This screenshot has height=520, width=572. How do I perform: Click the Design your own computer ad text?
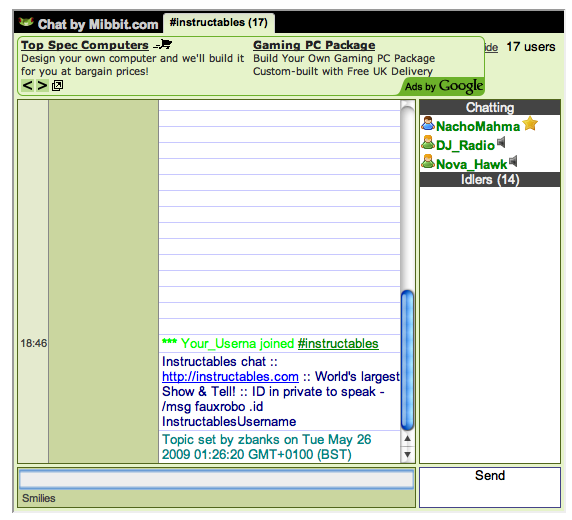pos(132,65)
